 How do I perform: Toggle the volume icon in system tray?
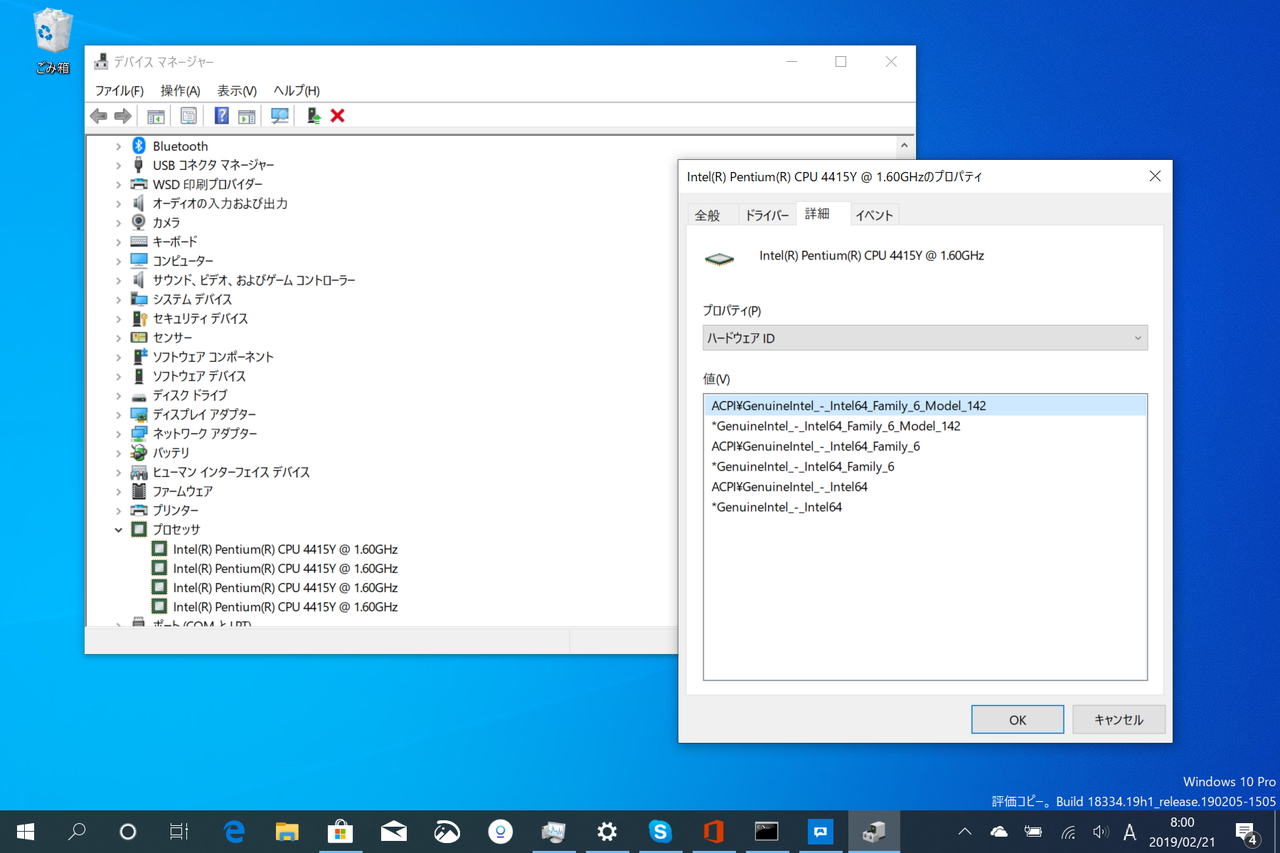click(1101, 831)
